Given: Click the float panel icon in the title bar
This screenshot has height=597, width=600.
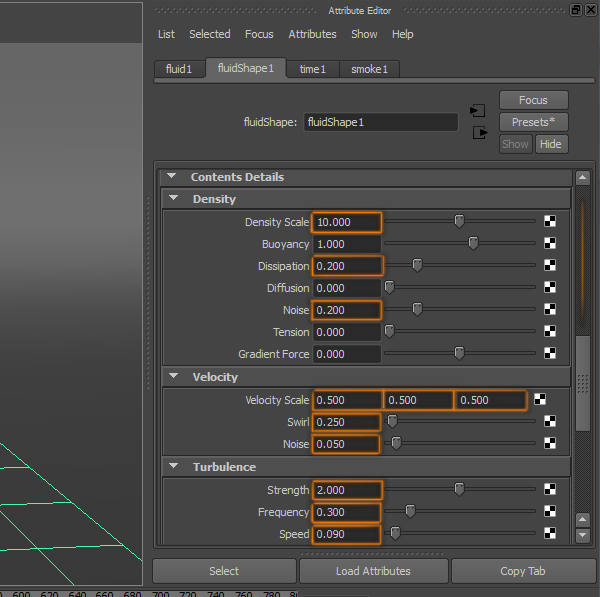Looking at the screenshot, I should (576, 10).
